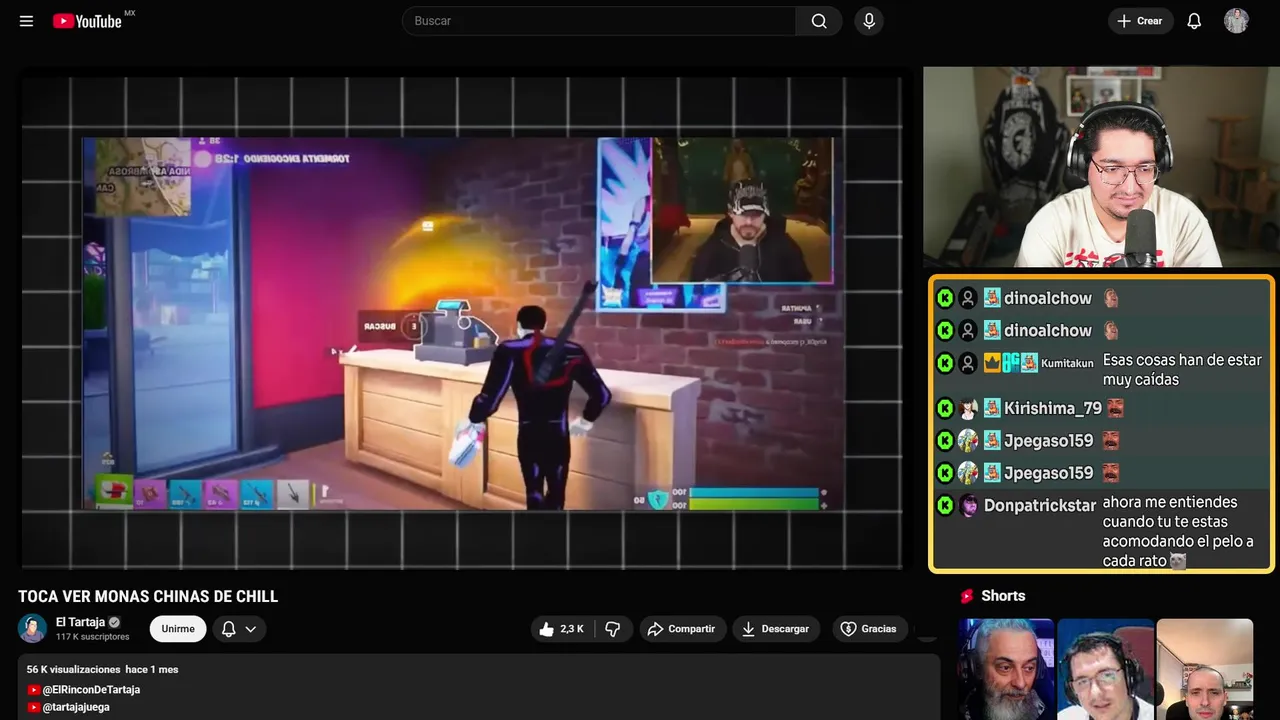Click the crown badge next to Kumitakun
1280x720 pixels.
[x=992, y=363]
